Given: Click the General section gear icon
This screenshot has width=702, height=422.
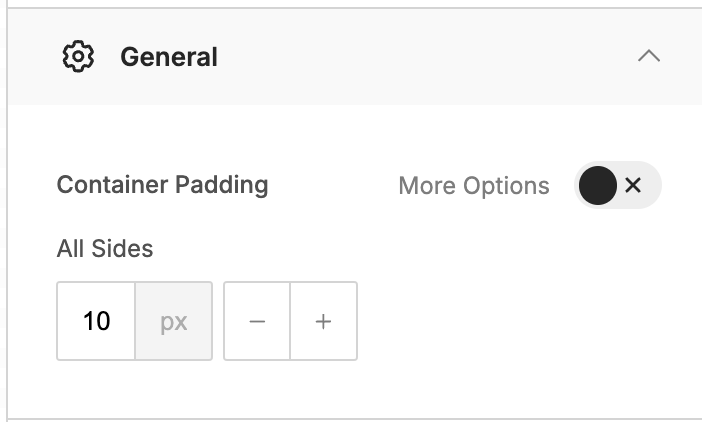Looking at the screenshot, I should coord(78,56).
